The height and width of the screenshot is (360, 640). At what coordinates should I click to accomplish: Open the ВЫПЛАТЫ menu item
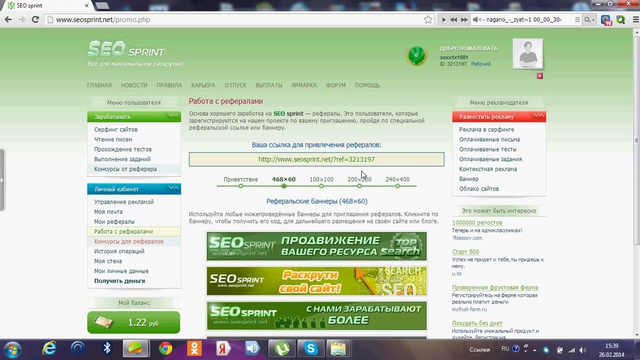pos(269,85)
